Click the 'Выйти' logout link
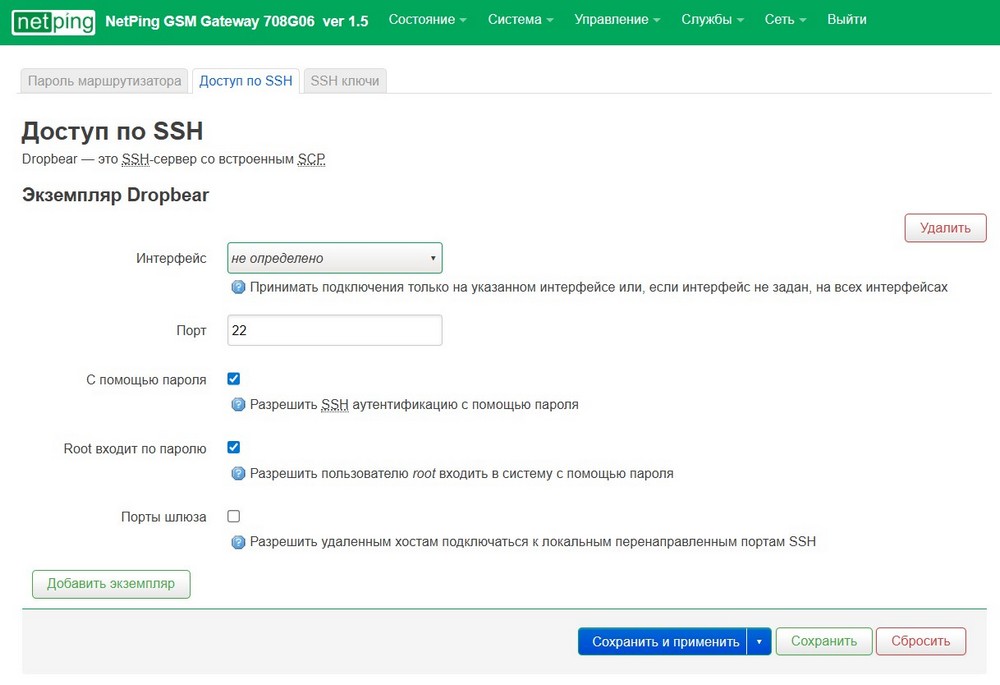The image size is (1000, 685). [847, 20]
